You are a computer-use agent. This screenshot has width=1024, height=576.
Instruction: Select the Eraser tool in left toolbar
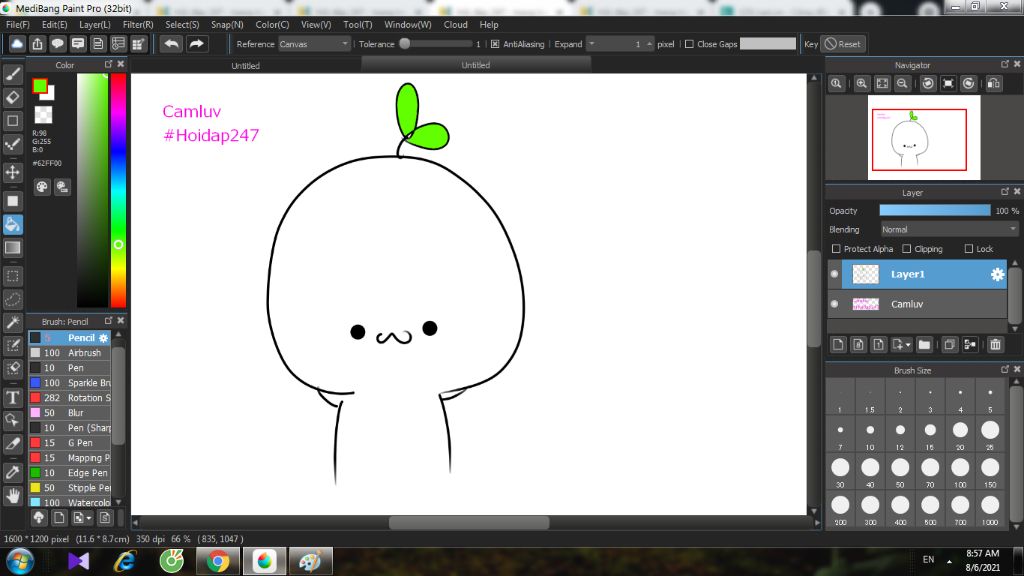[13, 97]
